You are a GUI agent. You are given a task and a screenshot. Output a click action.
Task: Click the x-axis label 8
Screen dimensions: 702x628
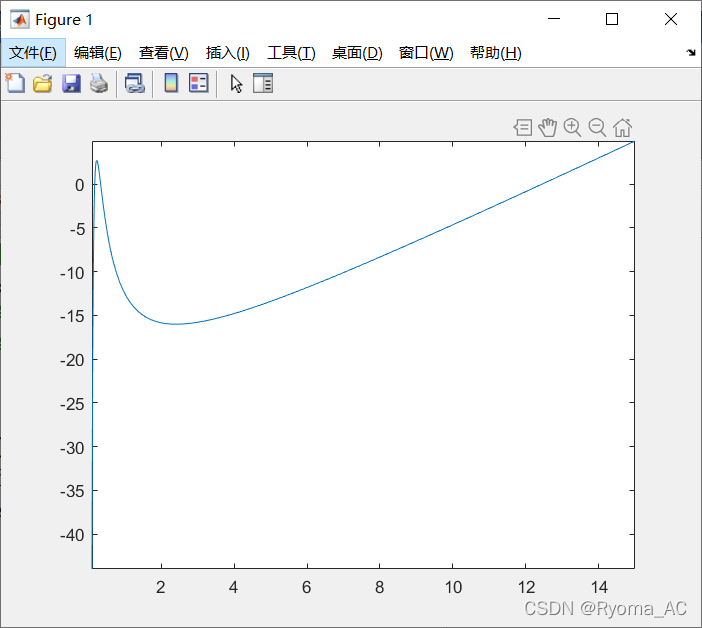(x=380, y=587)
